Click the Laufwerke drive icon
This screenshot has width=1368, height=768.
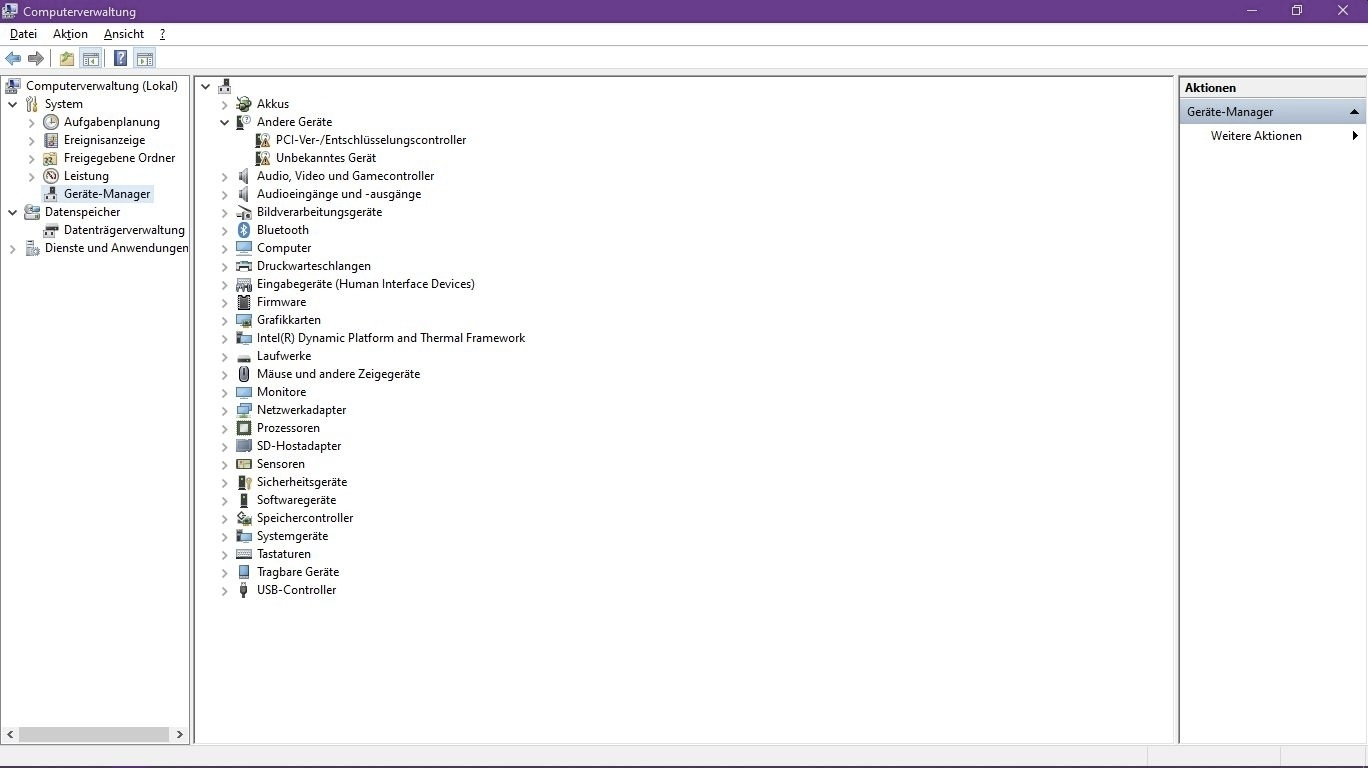(244, 356)
